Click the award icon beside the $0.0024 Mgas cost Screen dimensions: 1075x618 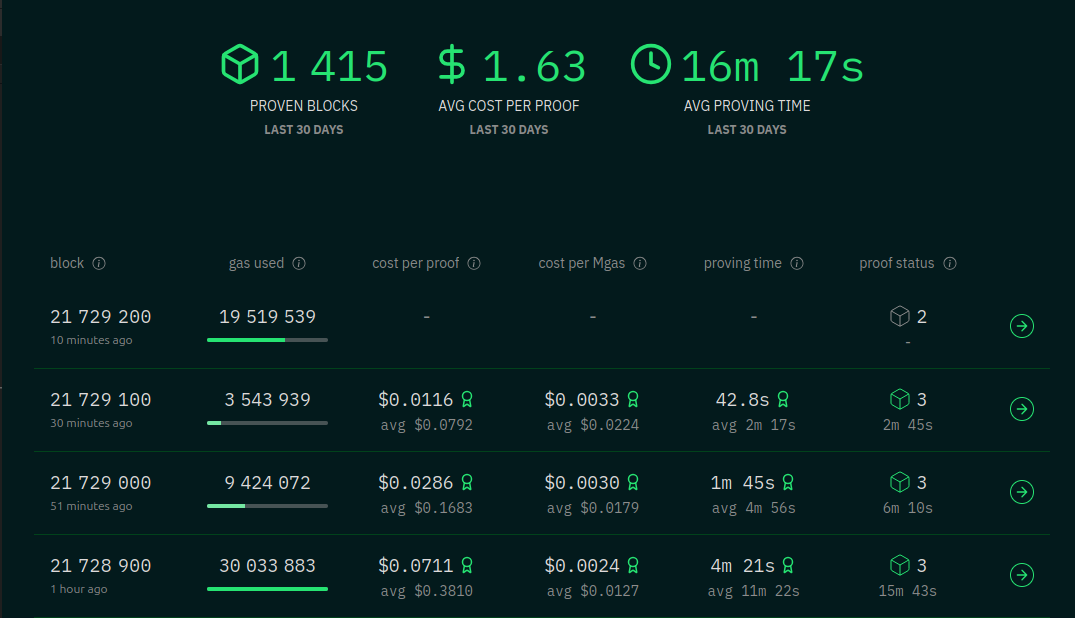[631, 565]
